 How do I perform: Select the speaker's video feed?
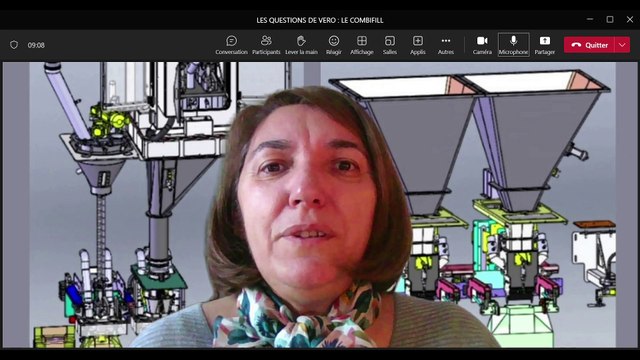(x=320, y=204)
